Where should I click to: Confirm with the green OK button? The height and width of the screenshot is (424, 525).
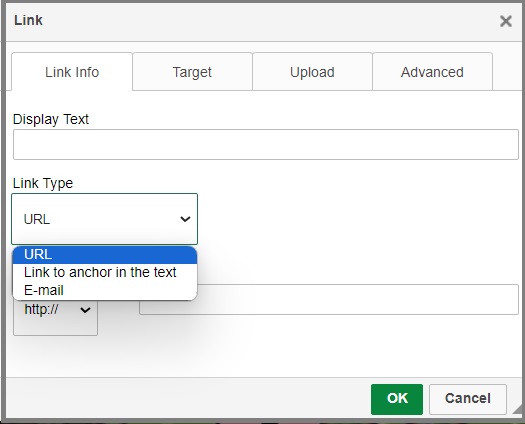coord(397,399)
